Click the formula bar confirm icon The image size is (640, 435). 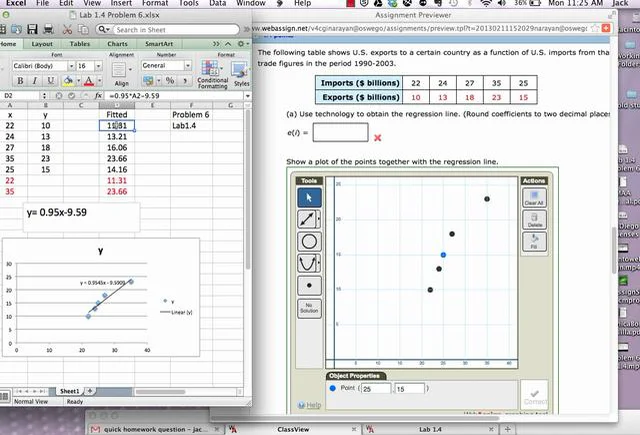(71, 95)
